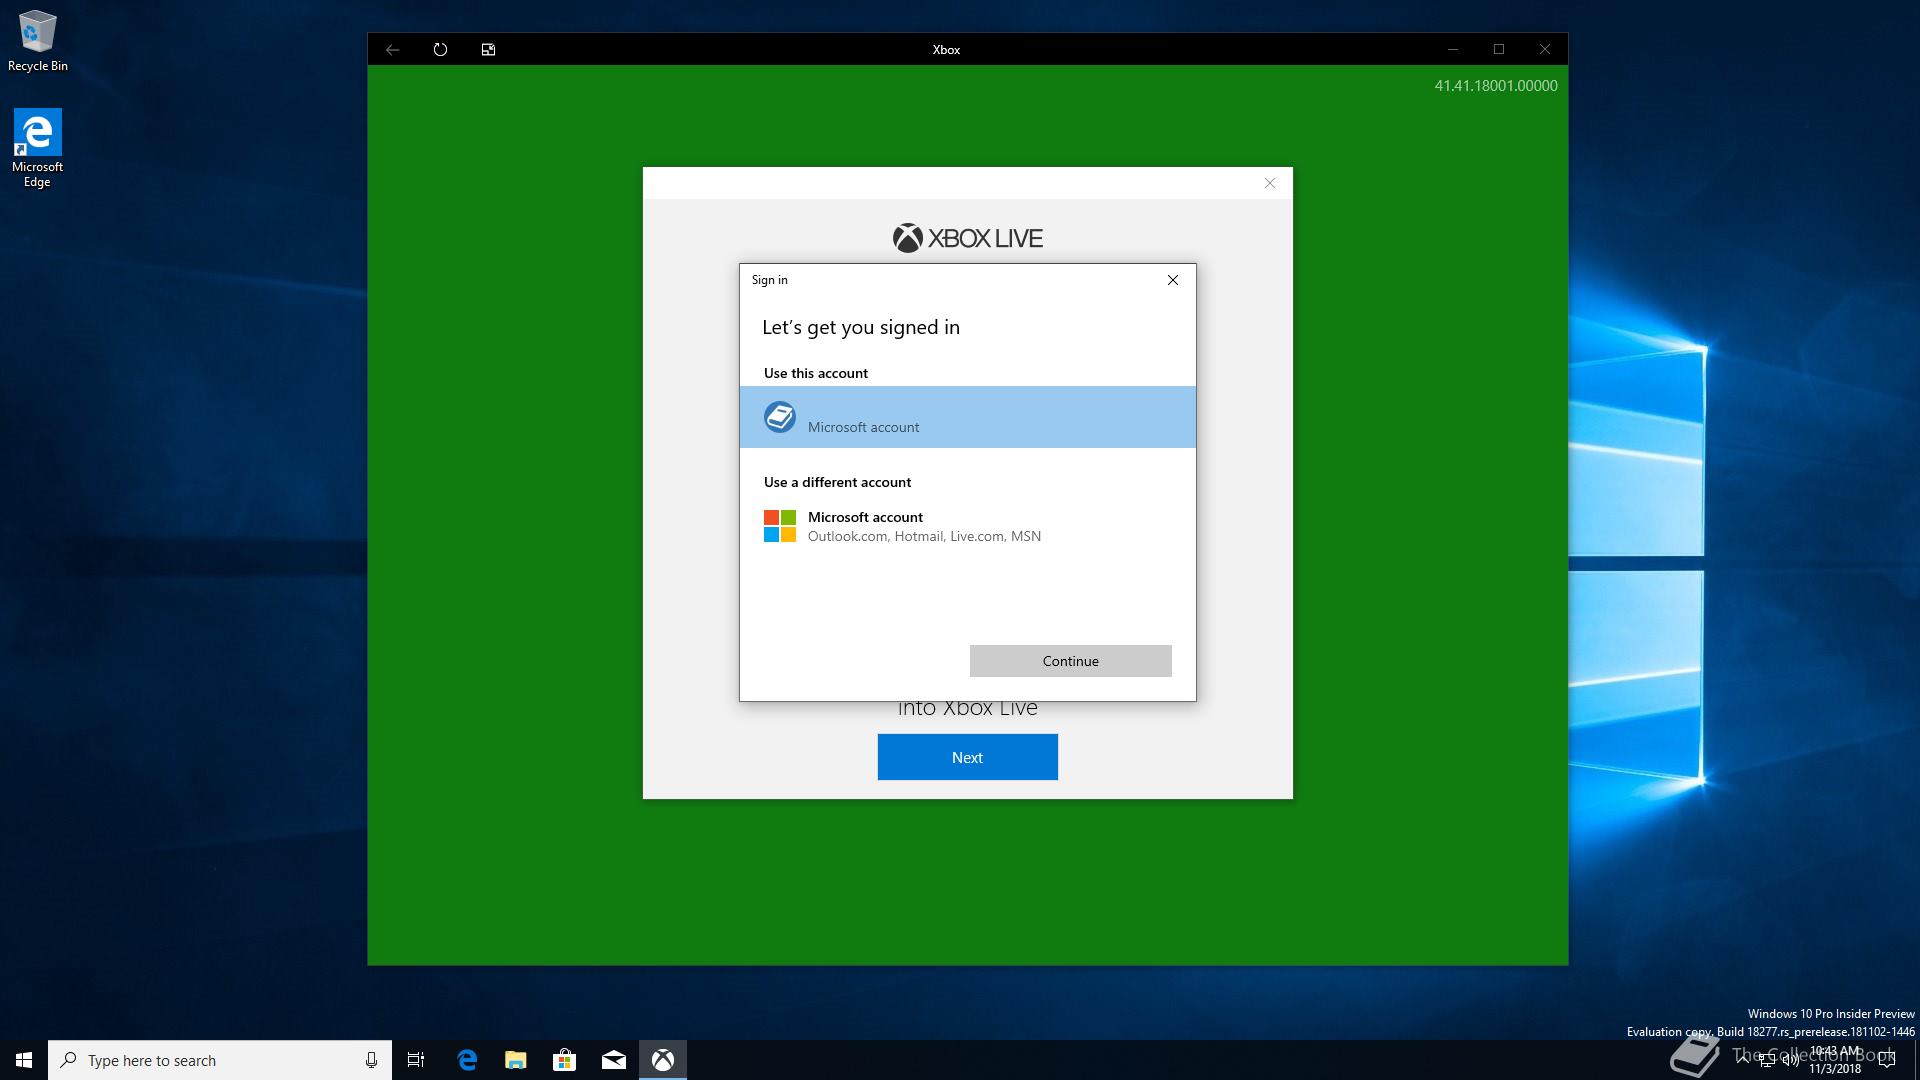Viewport: 1920px width, 1080px height.
Task: Minimize the Xbox window
Action: click(1453, 49)
